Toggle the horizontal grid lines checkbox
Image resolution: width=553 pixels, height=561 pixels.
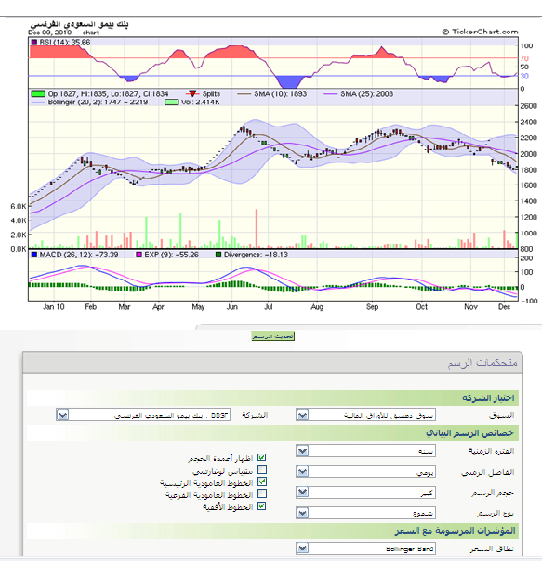pyautogui.click(x=262, y=506)
